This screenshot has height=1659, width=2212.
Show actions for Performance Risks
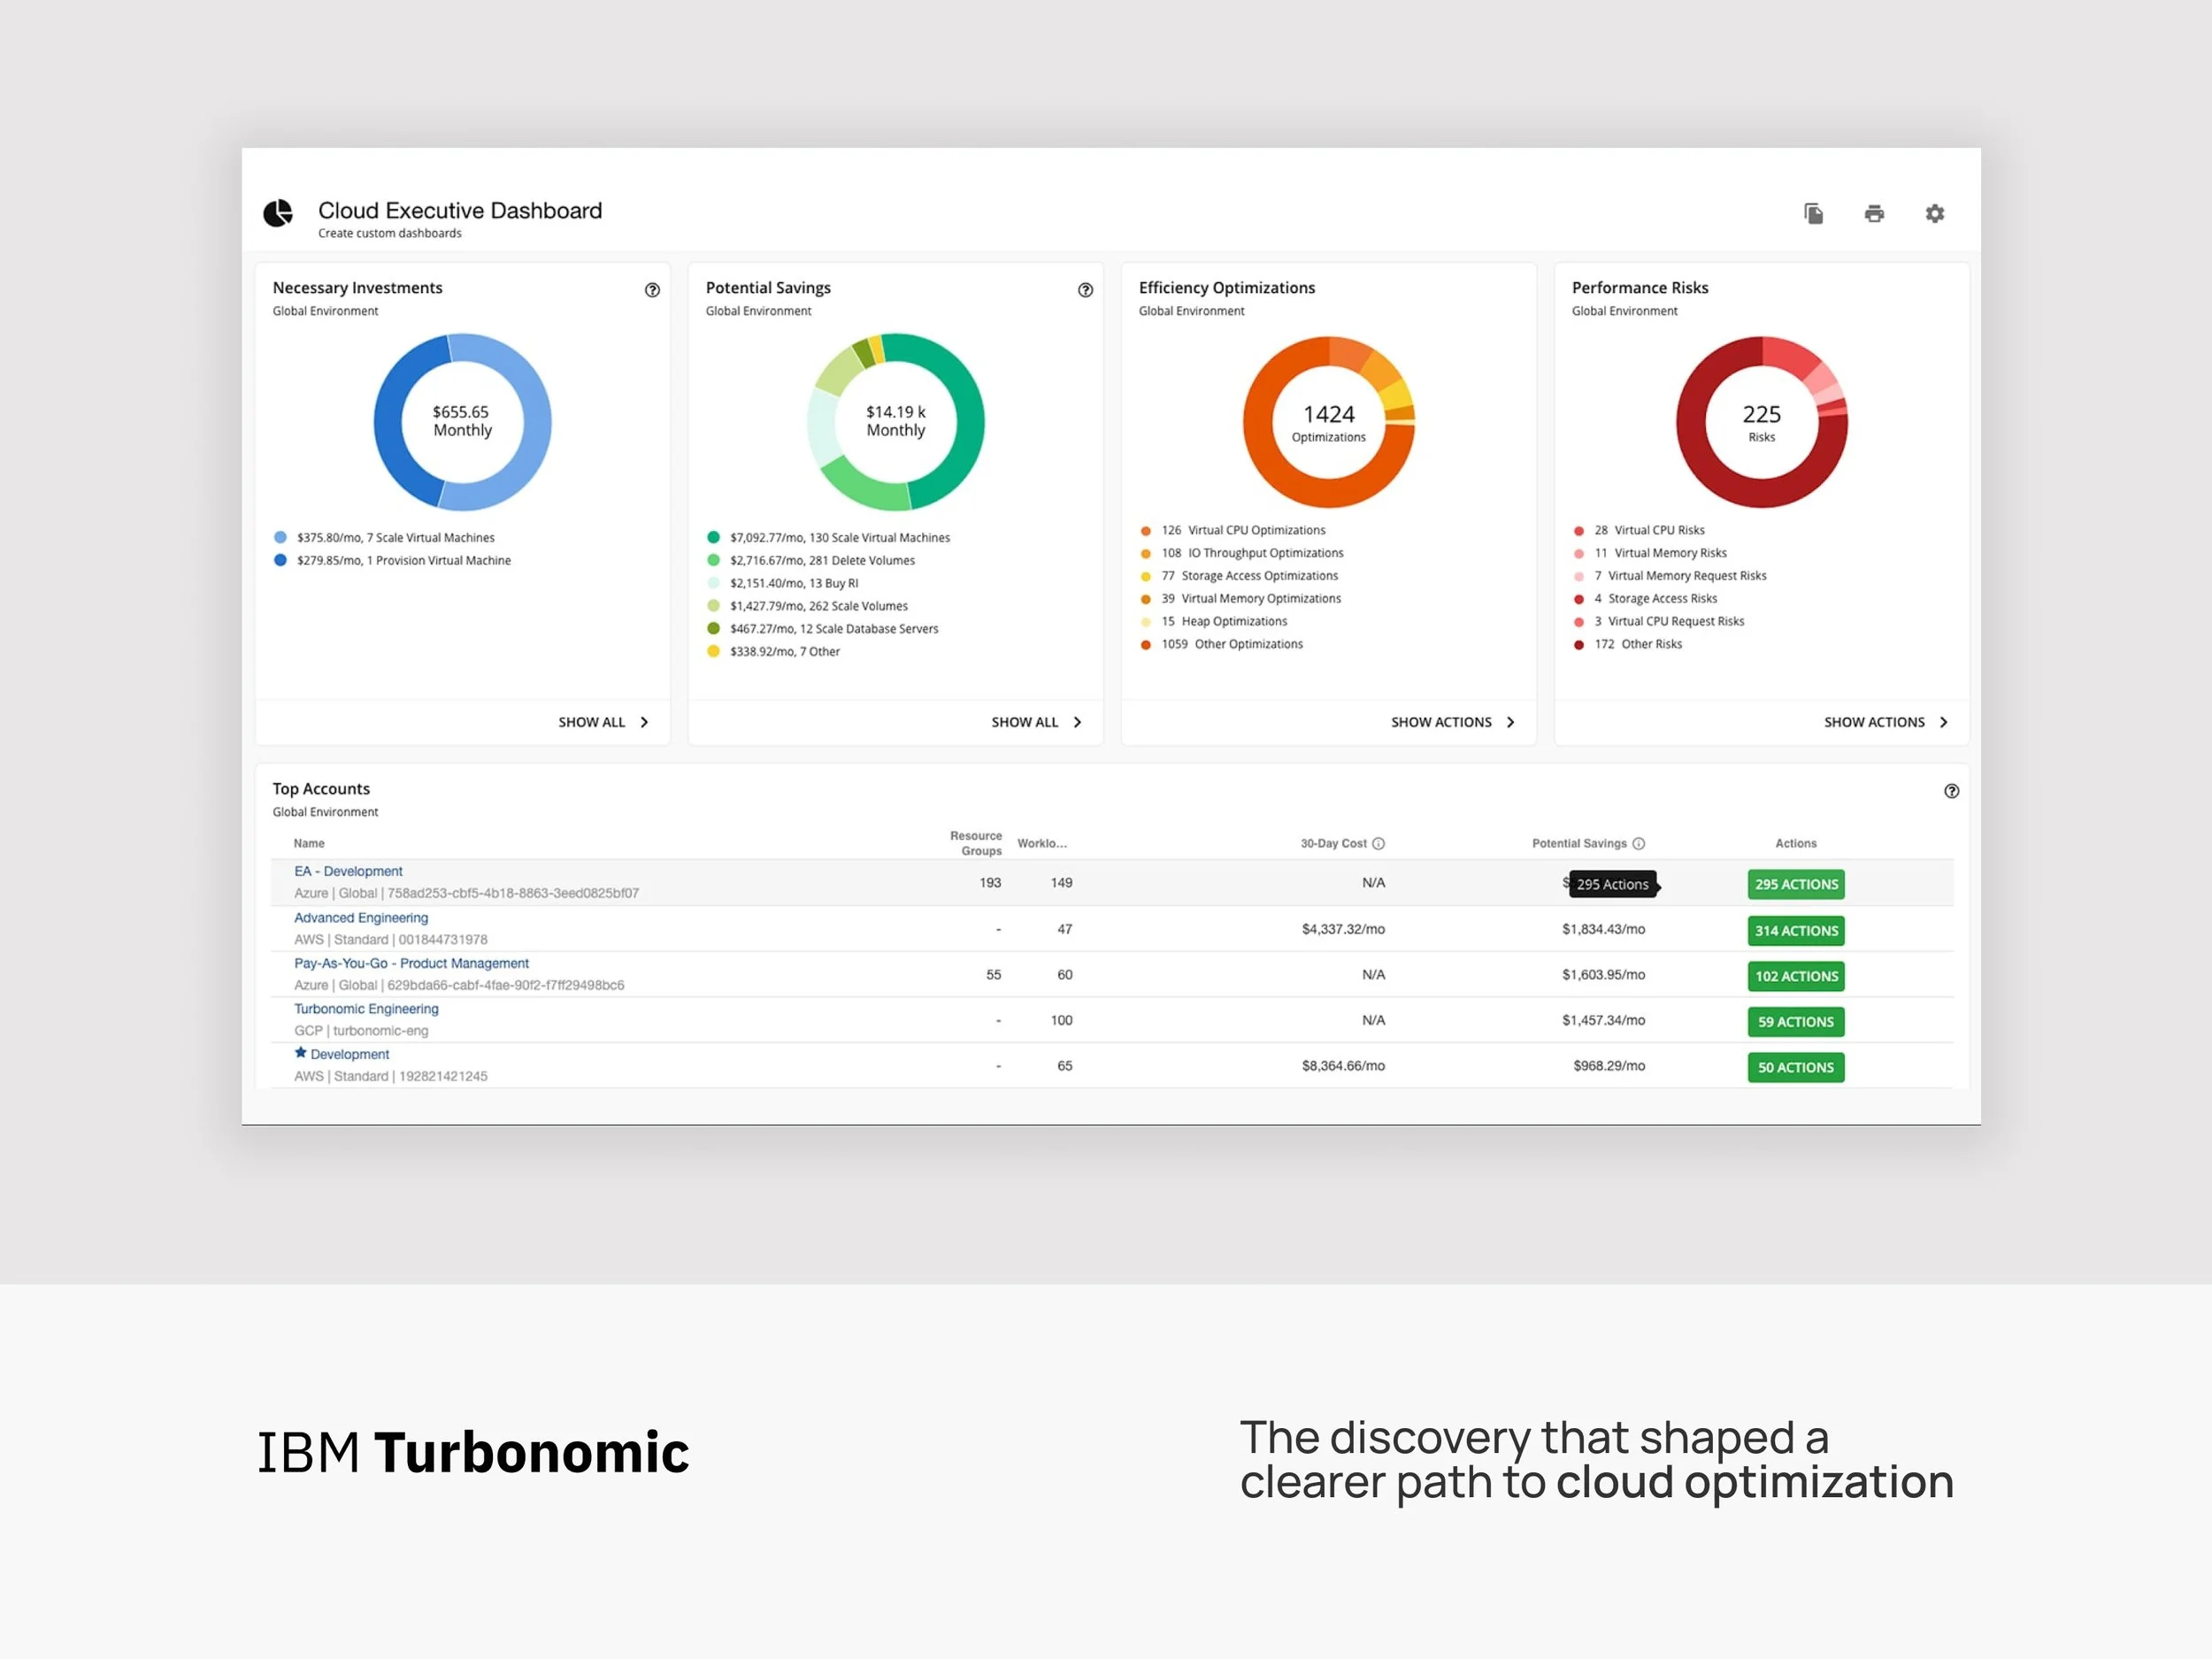(x=1874, y=722)
